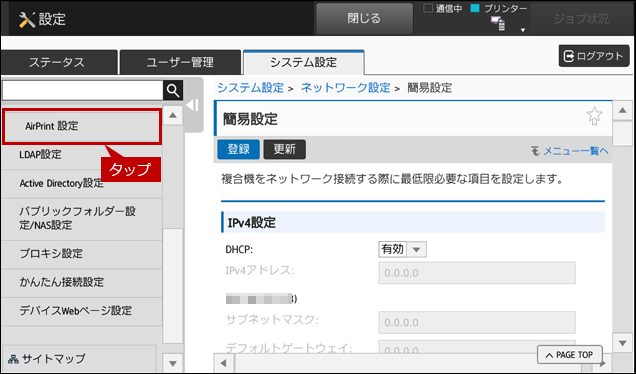Open the ジョブ状況 job status button
The image size is (636, 374).
click(x=581, y=19)
